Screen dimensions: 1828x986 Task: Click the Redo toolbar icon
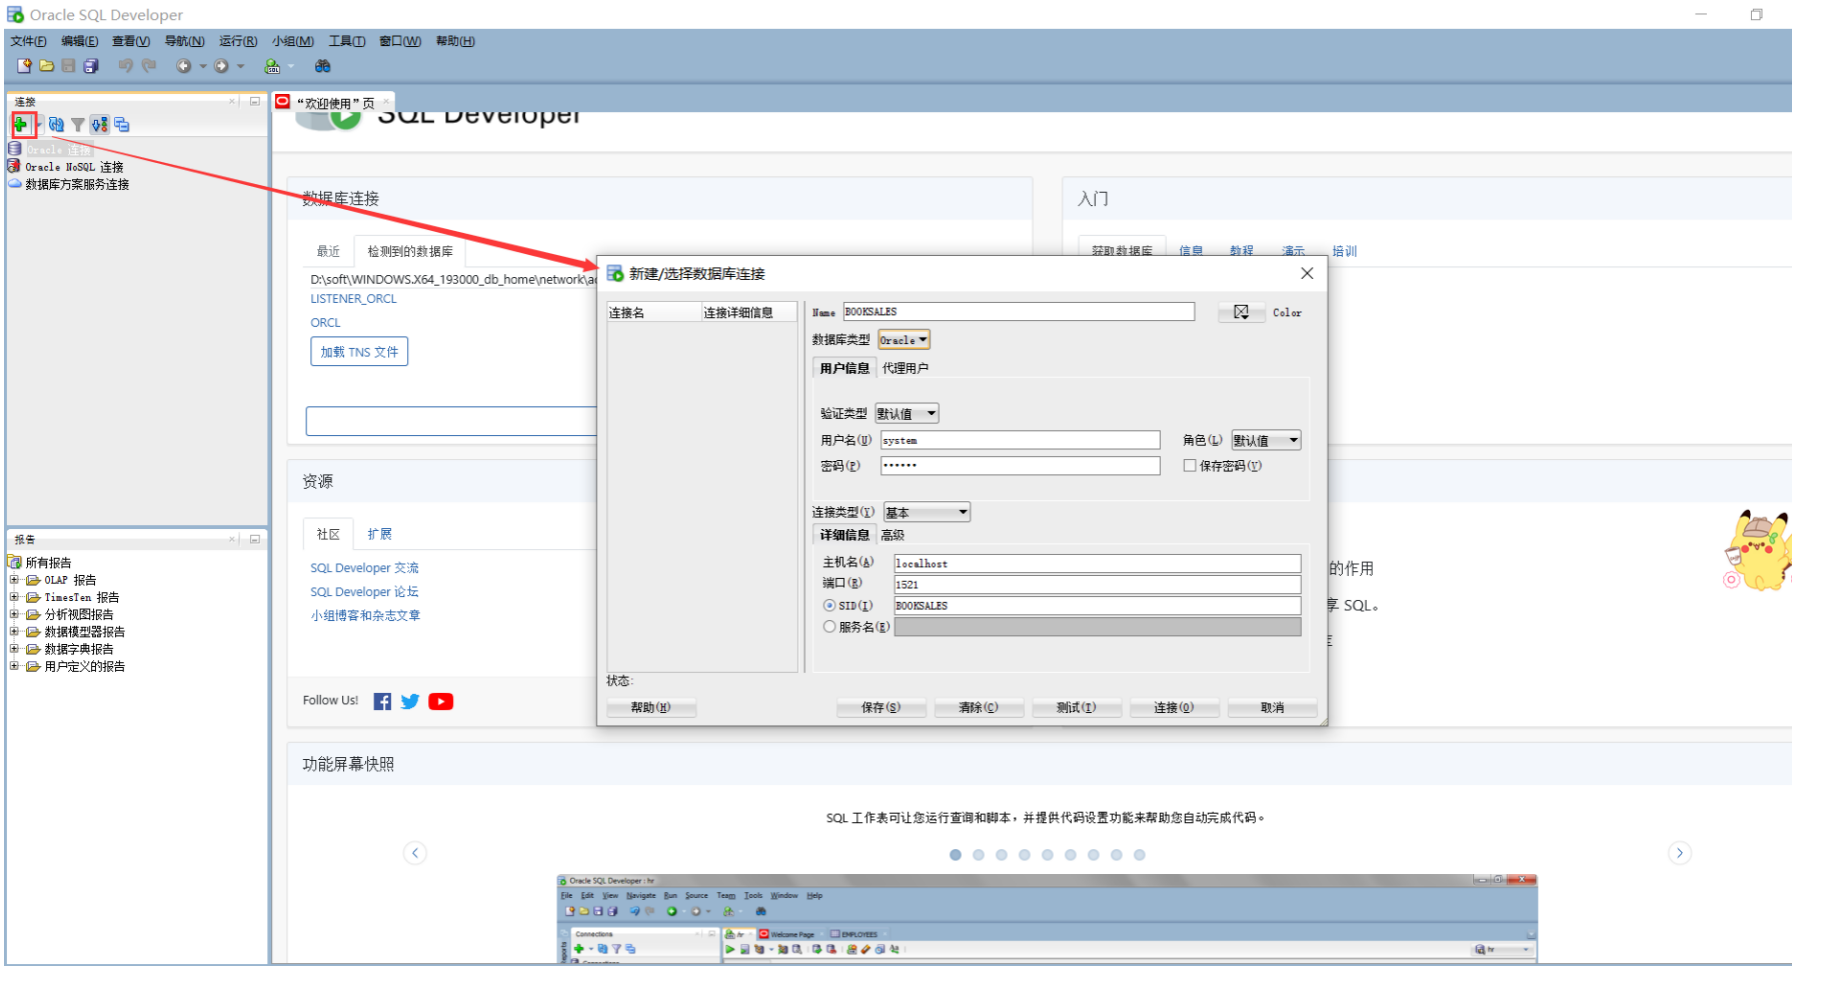[x=149, y=66]
